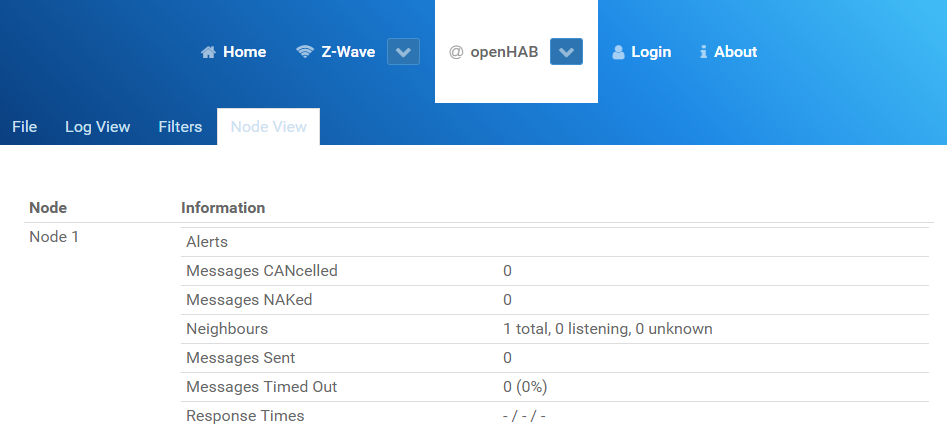Click the Z-Wave wifi signal icon

click(x=305, y=52)
